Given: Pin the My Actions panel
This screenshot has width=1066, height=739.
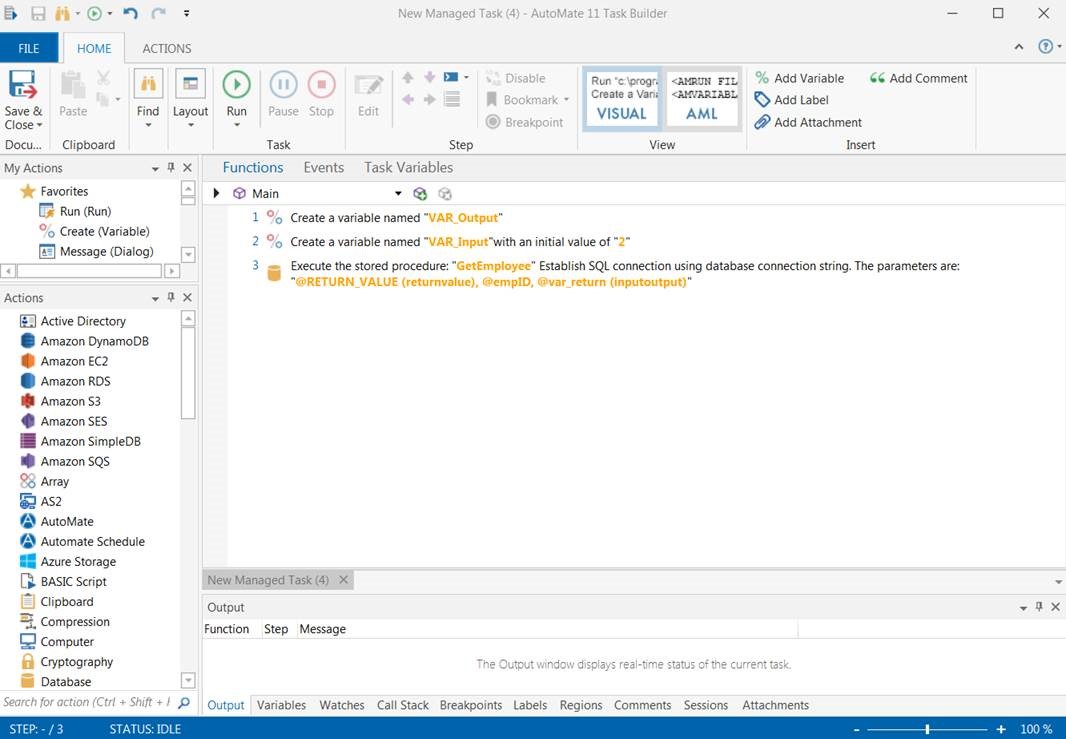Looking at the screenshot, I should (x=171, y=167).
